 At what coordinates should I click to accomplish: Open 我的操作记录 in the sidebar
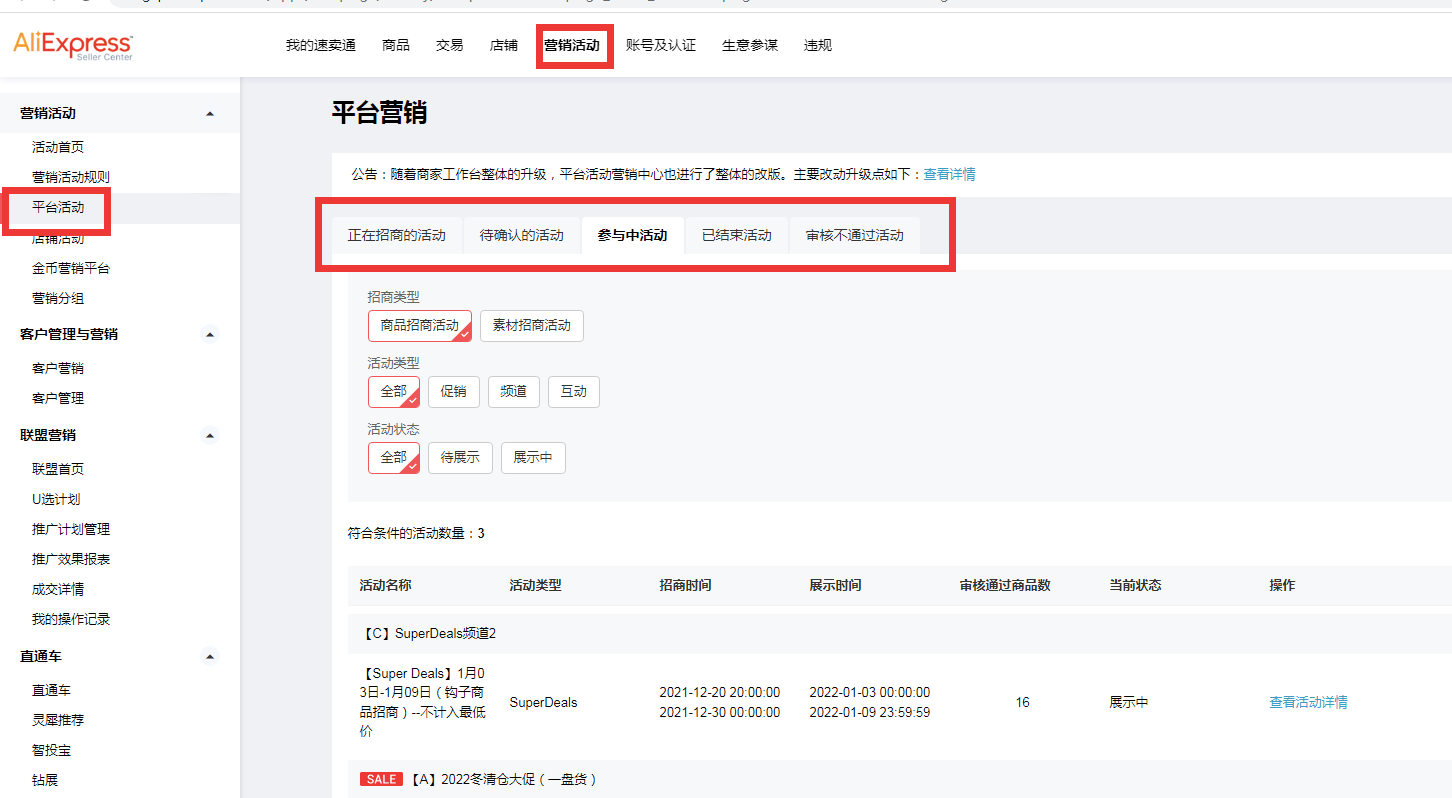click(x=71, y=619)
